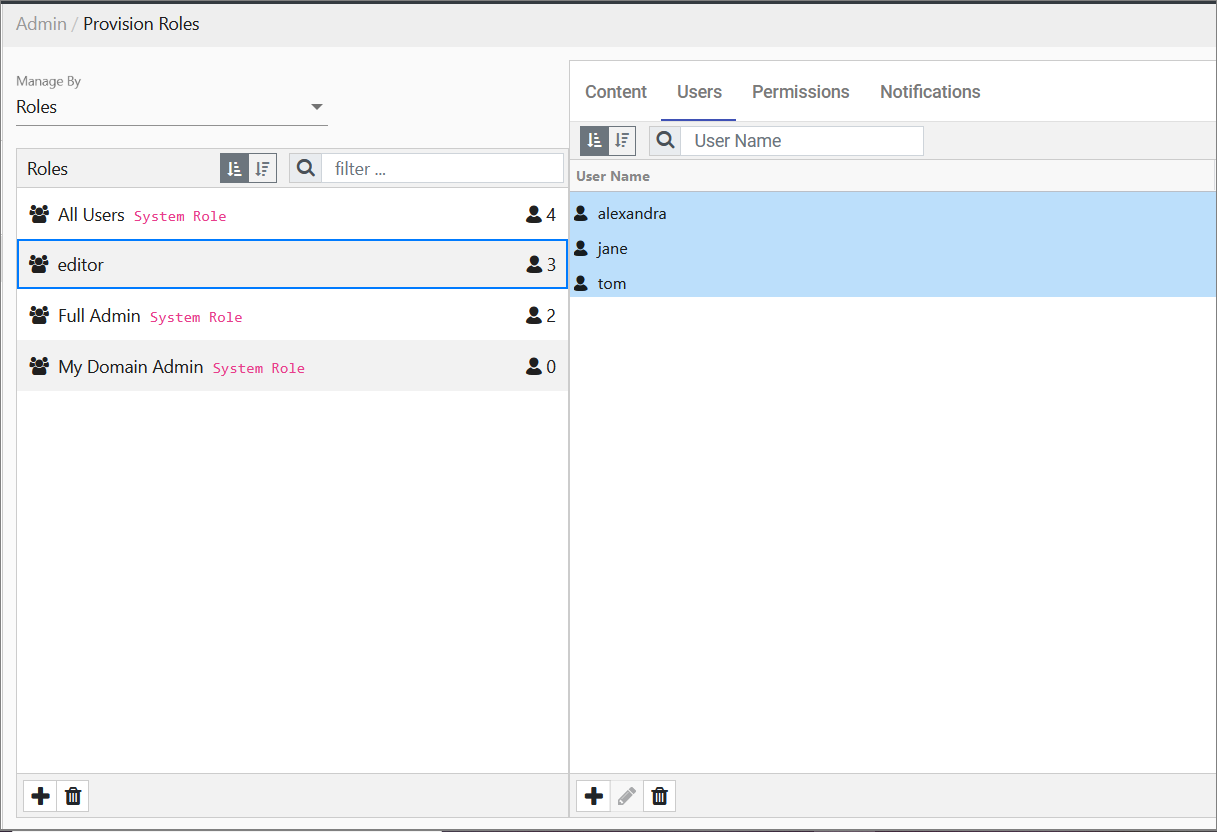Select user tom
Image resolution: width=1217 pixels, height=832 pixels.
(x=893, y=283)
